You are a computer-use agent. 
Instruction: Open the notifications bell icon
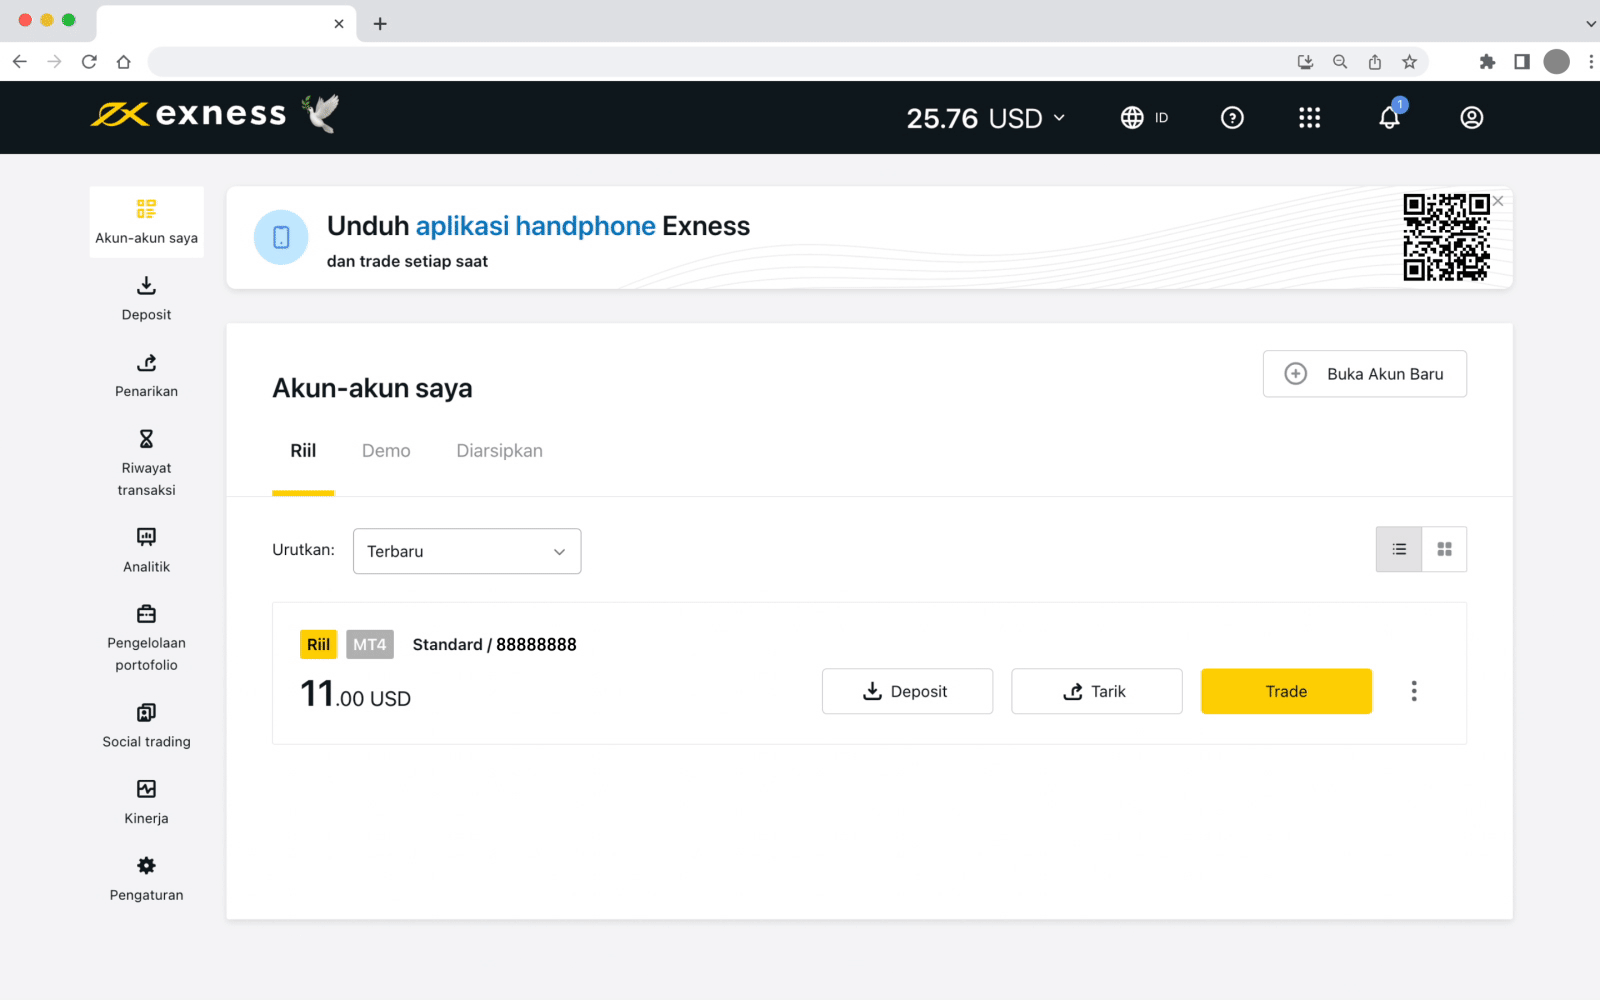[1389, 118]
